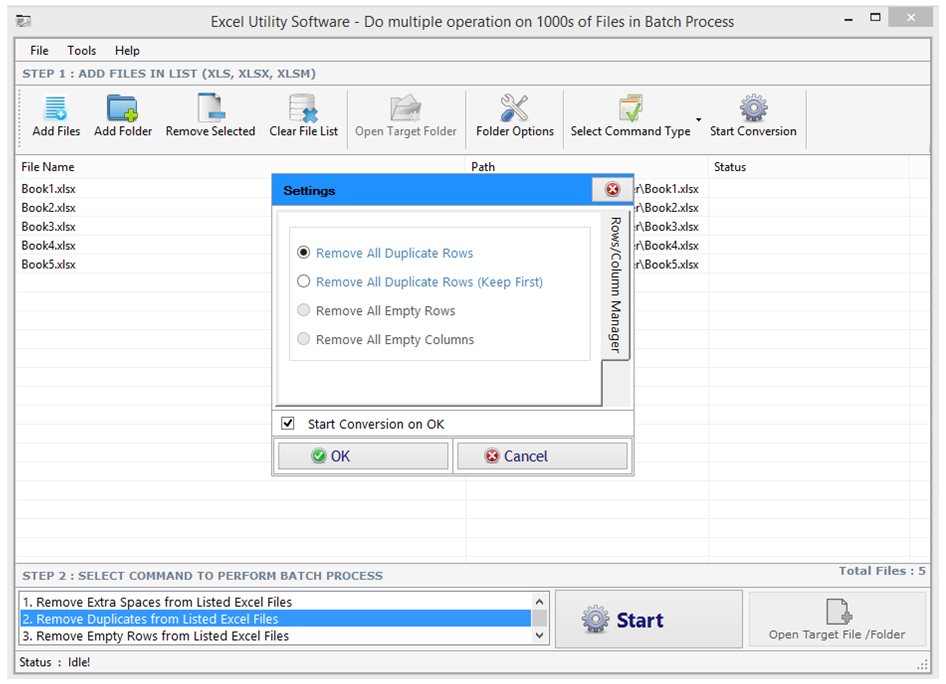This screenshot has width=946, height=684.
Task: Click the command list scroll down arrow
Action: 540,635
